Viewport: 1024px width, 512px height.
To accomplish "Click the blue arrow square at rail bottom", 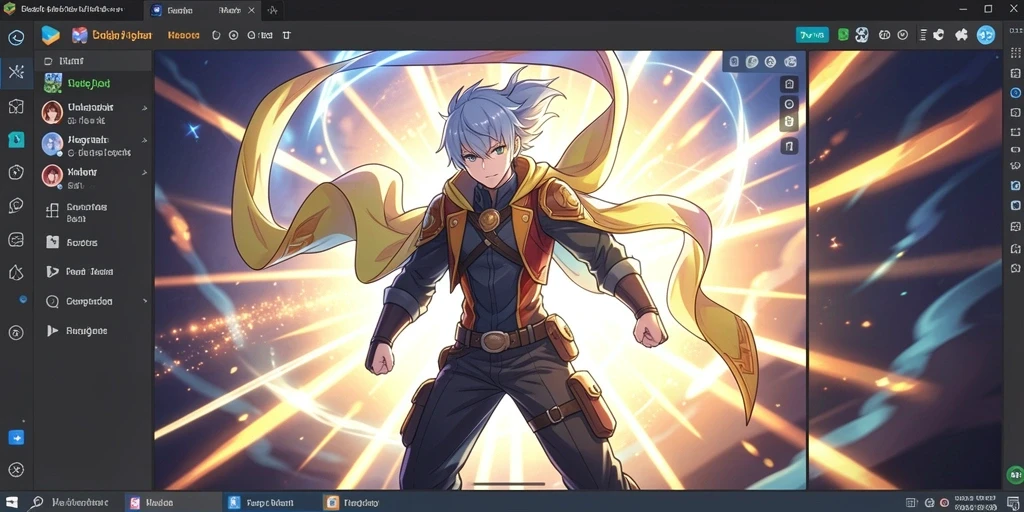I will coord(16,438).
